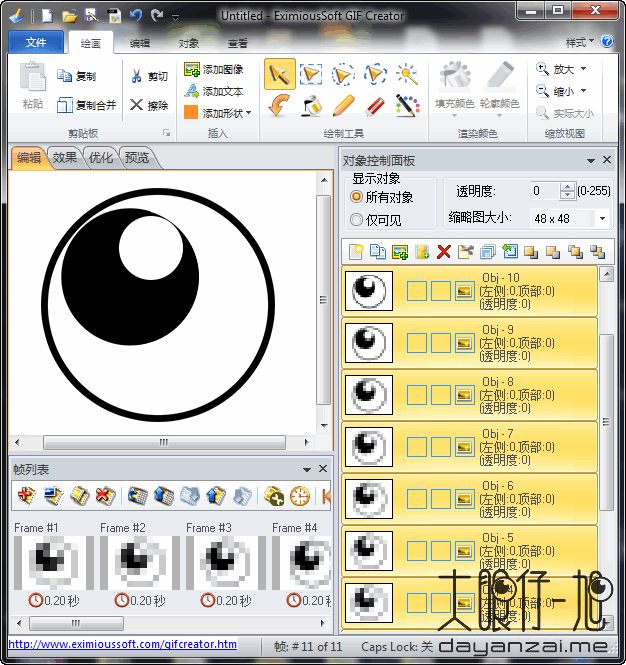Click the undo arrow in title bar
Screen dimensions: 626x665
click(x=136, y=16)
